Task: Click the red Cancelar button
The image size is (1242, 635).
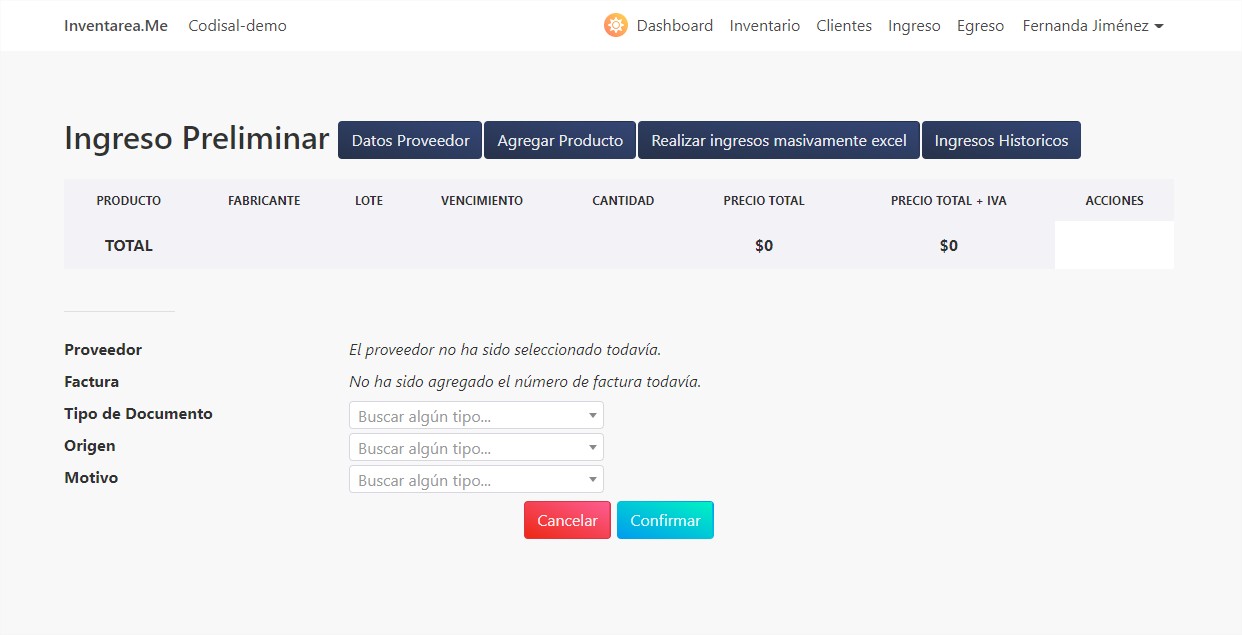Action: point(566,520)
